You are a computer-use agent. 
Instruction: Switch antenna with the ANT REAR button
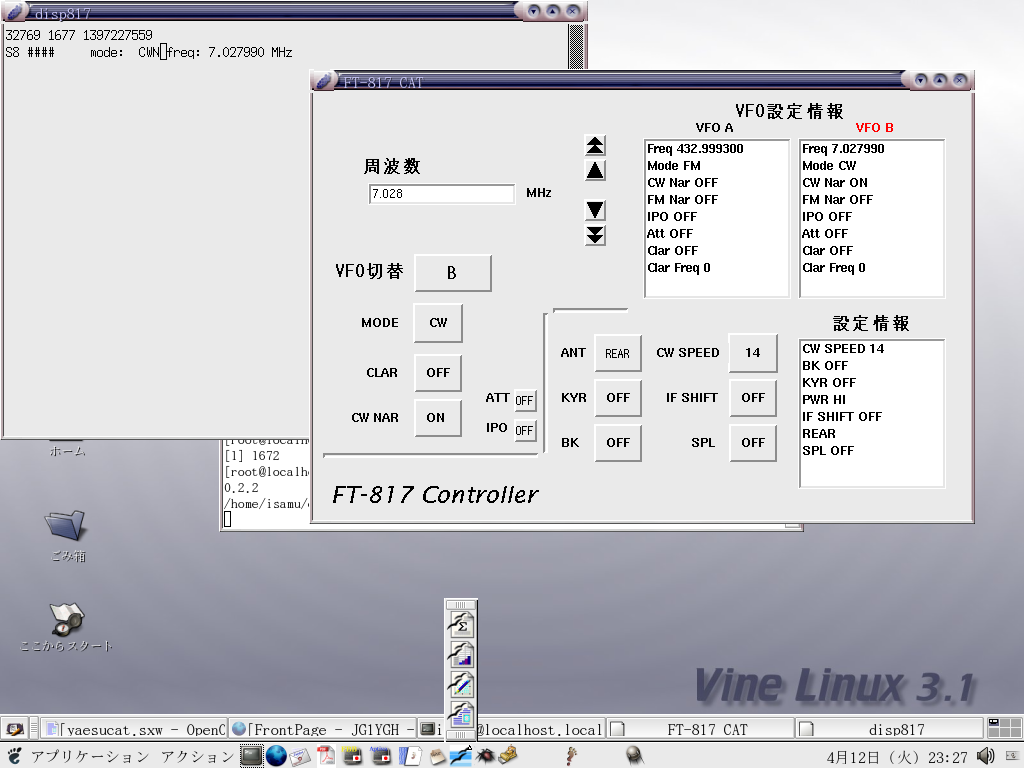(617, 353)
